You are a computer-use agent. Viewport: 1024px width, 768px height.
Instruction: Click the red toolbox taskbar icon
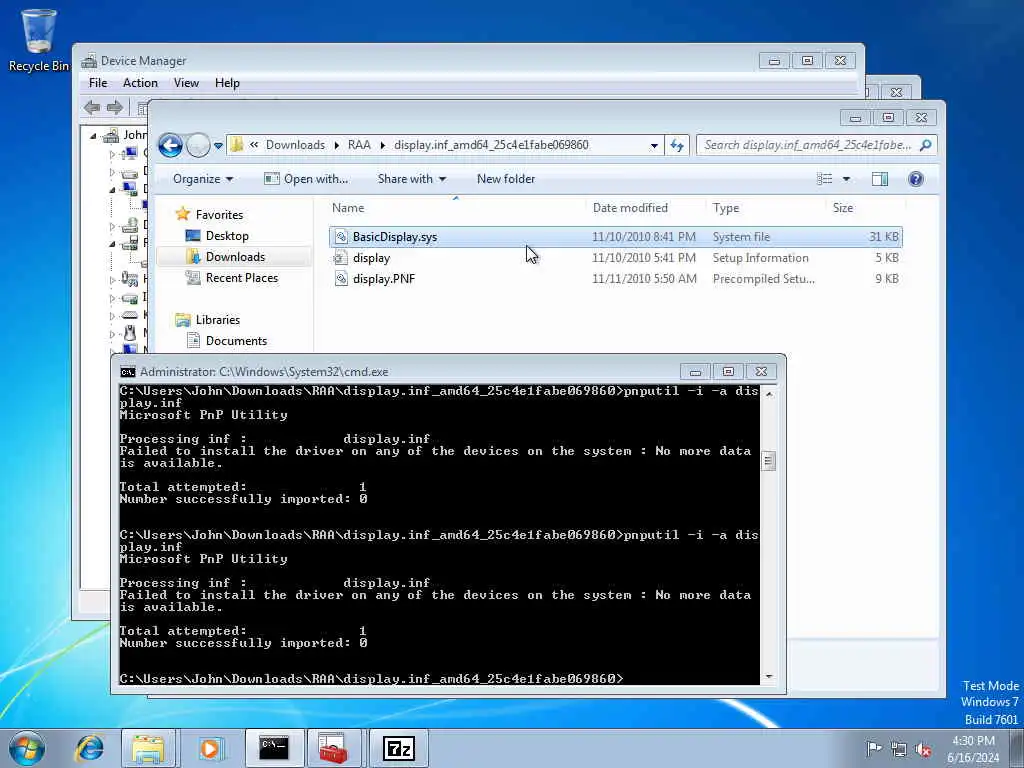click(334, 748)
